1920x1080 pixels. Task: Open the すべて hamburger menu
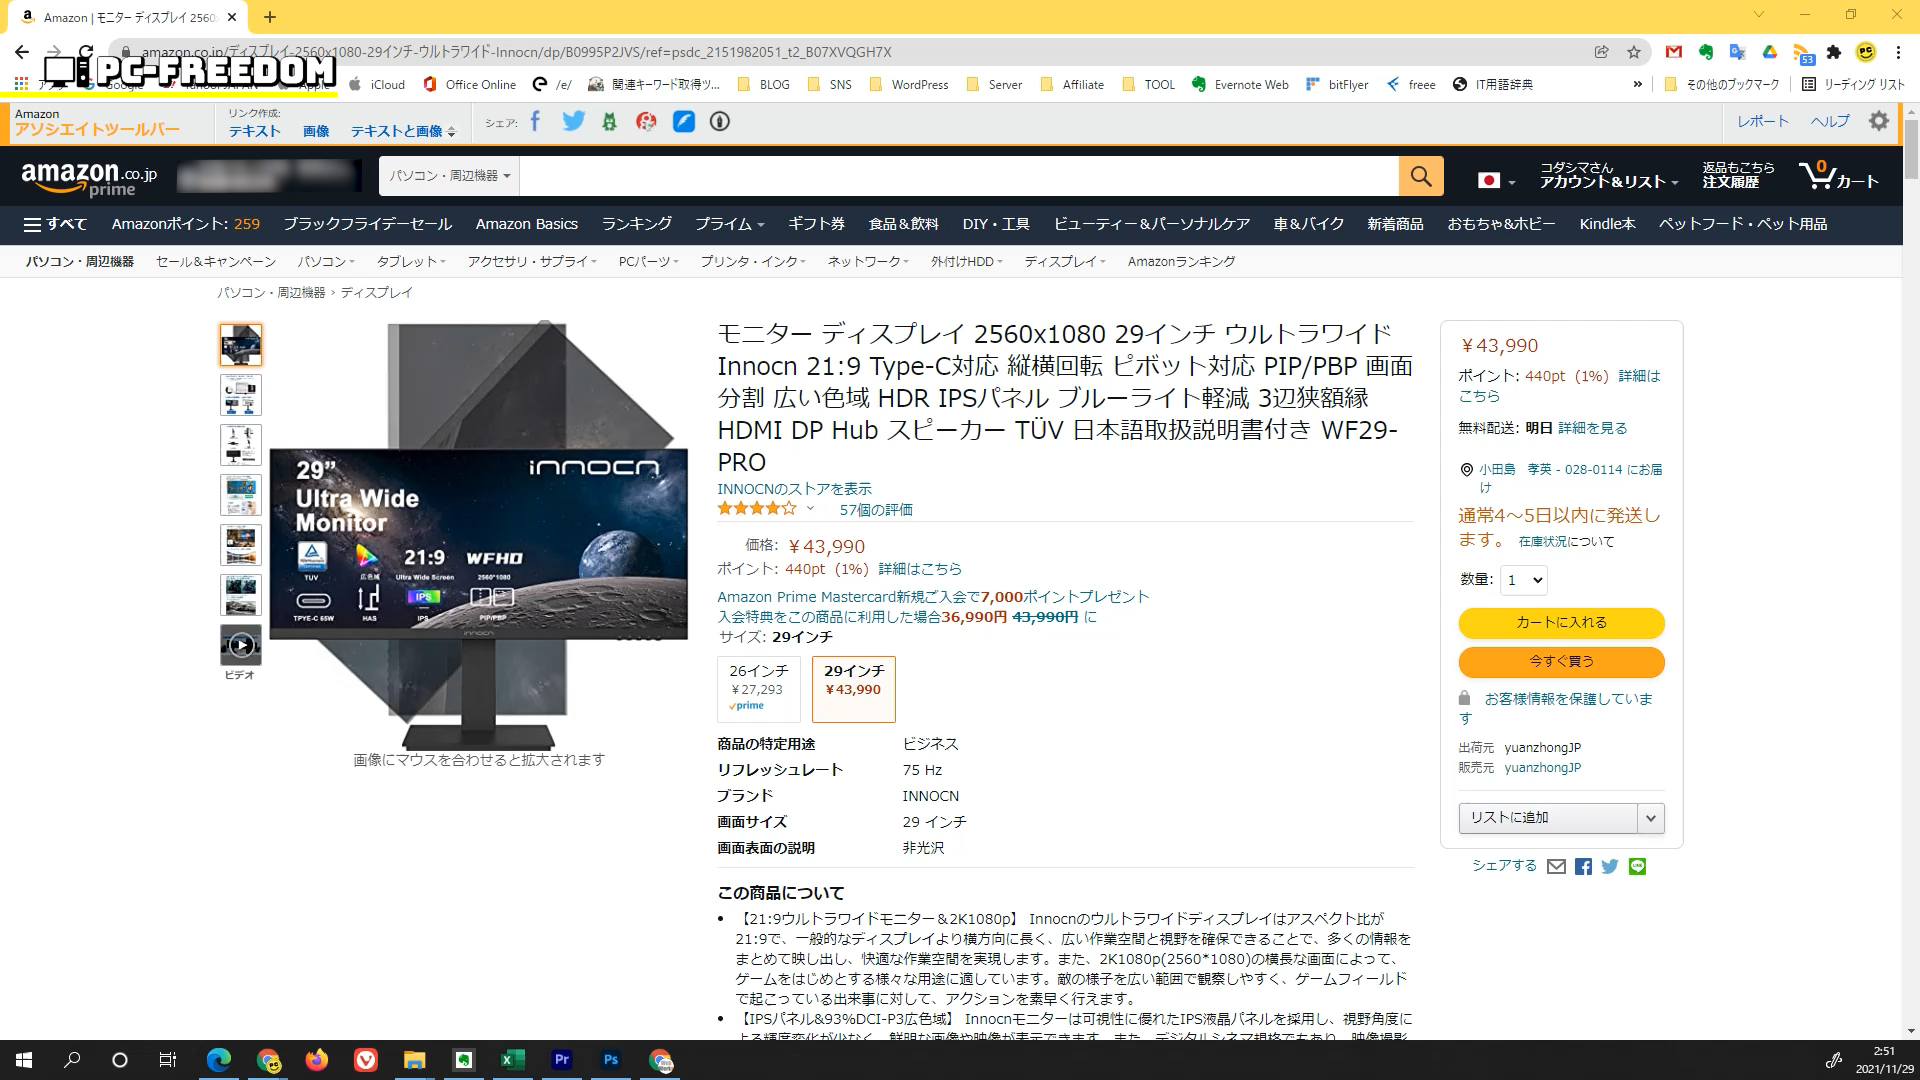[x=55, y=224]
